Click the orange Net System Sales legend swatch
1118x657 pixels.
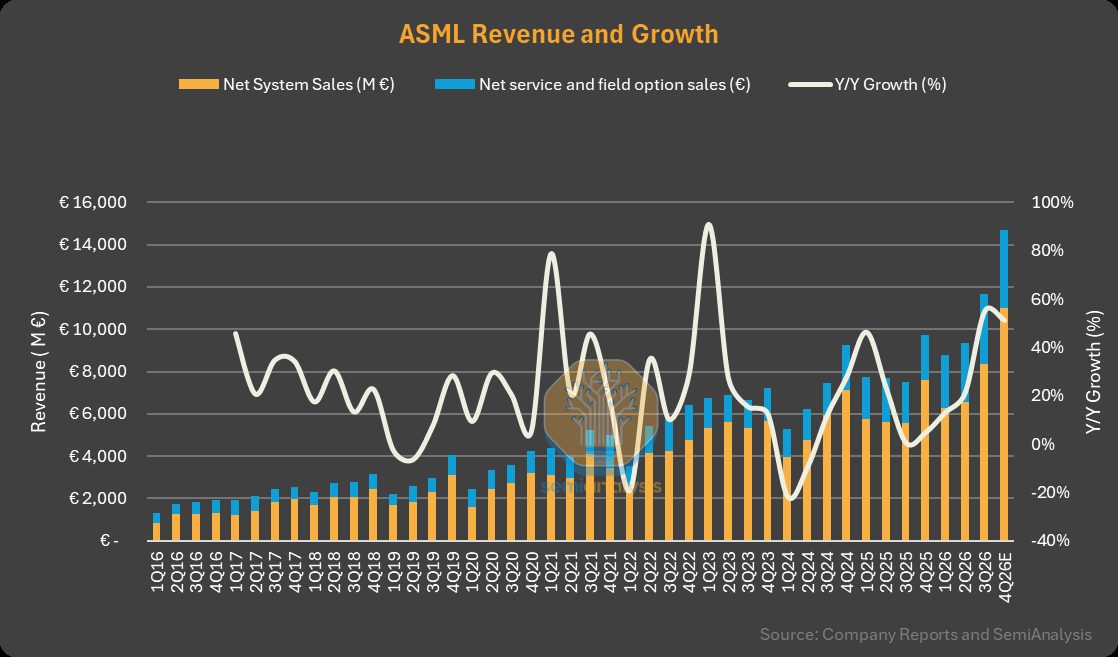198,84
